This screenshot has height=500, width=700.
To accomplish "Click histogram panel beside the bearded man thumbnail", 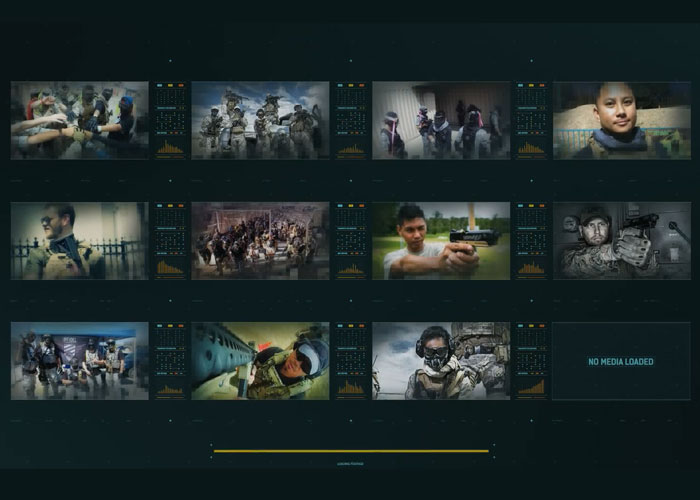I will pos(169,241).
